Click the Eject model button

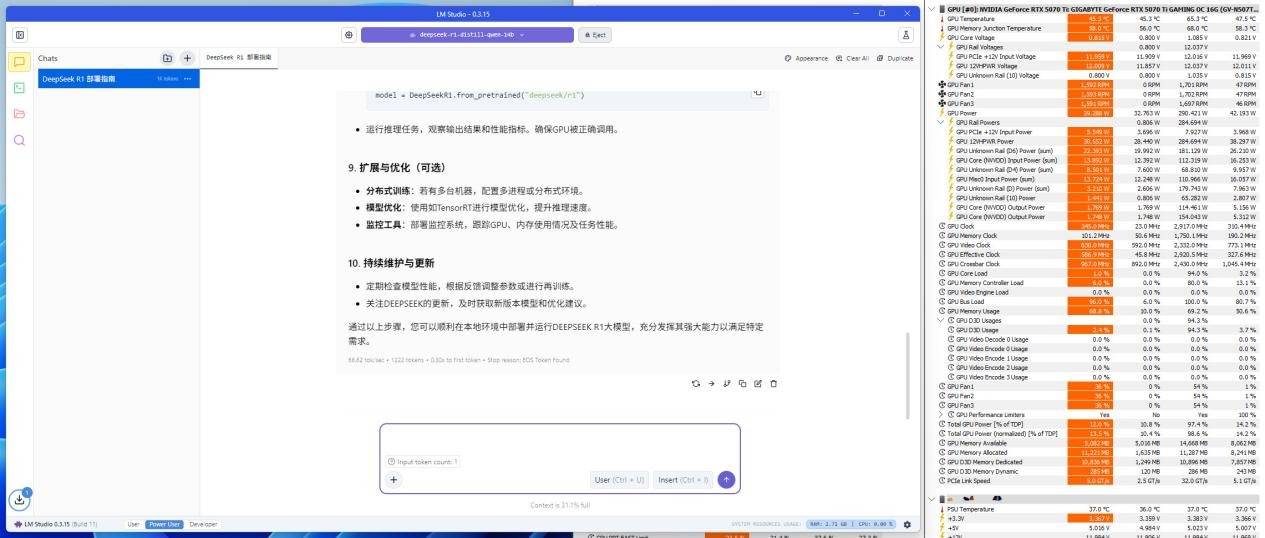click(593, 34)
